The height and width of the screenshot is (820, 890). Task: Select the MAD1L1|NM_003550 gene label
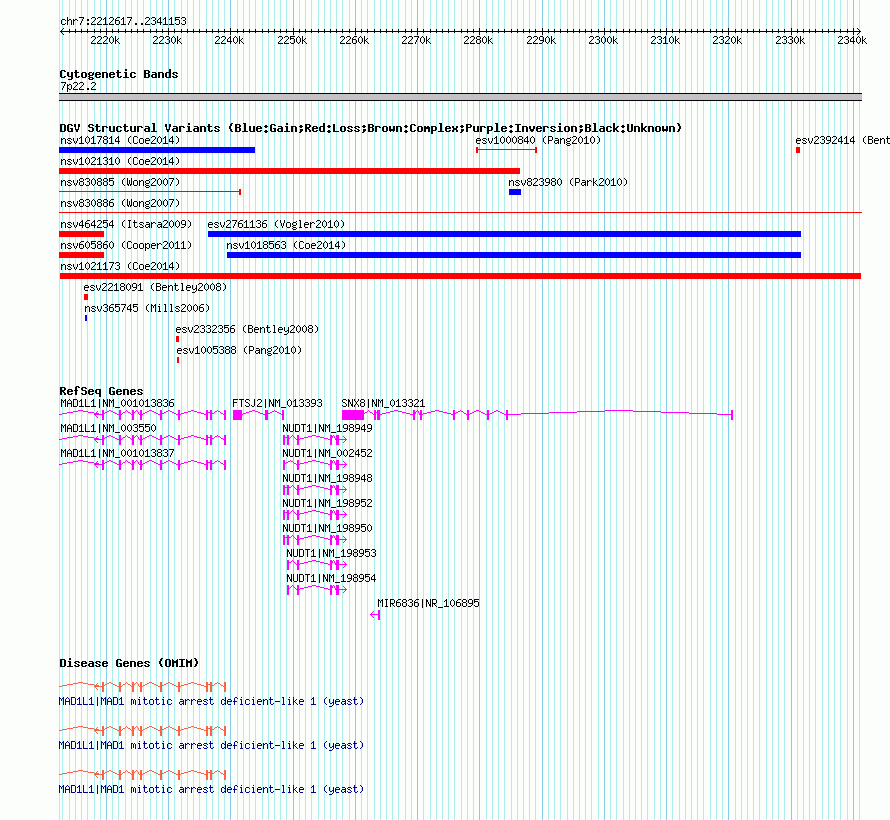click(108, 428)
